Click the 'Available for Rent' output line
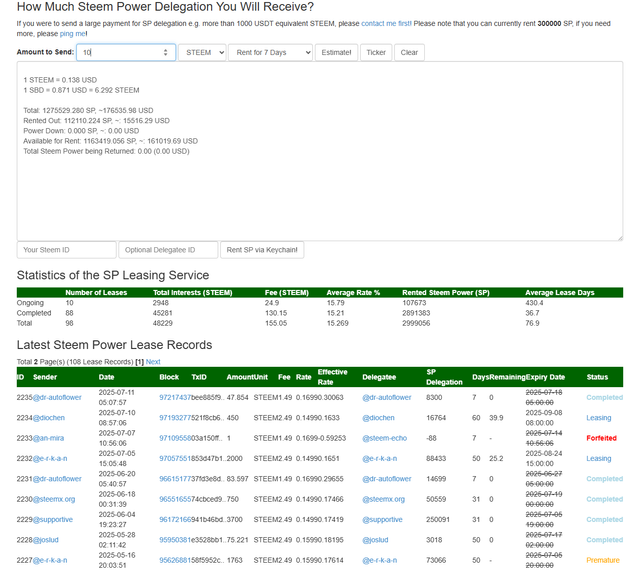Image resolution: width=640 pixels, height=573 pixels. pos(110,141)
